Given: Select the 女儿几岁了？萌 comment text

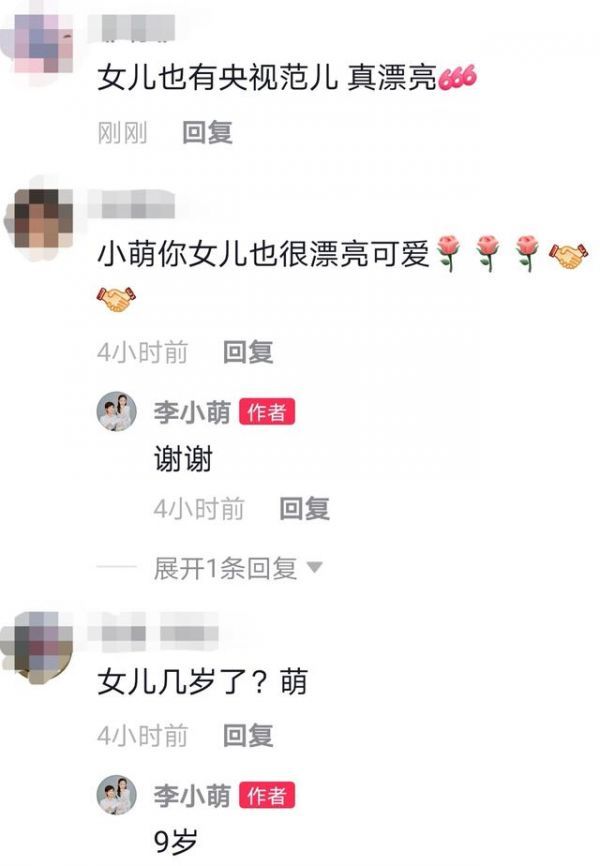Looking at the screenshot, I should 202,682.
